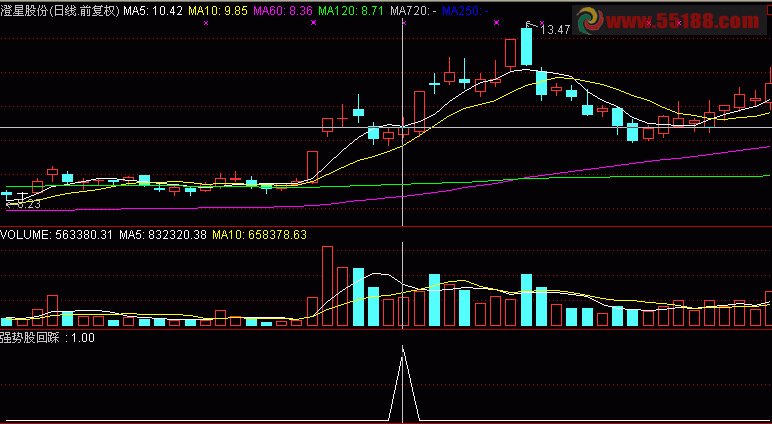The width and height of the screenshot is (772, 424).
Task: Click the 强势股回踩 : 1.00 indicator label
Action: click(47, 338)
